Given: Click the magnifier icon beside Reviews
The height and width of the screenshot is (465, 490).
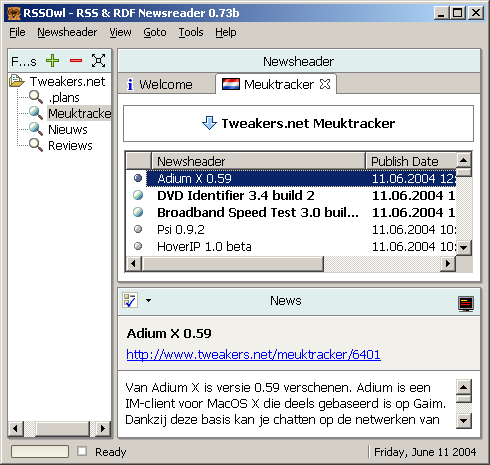Looking at the screenshot, I should pyautogui.click(x=35, y=145).
